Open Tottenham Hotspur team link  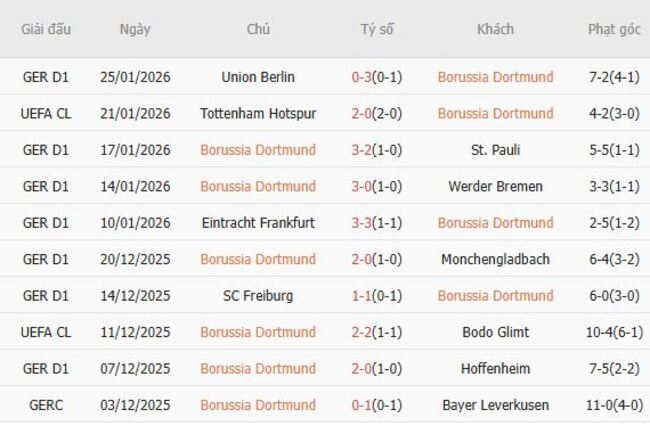[258, 113]
